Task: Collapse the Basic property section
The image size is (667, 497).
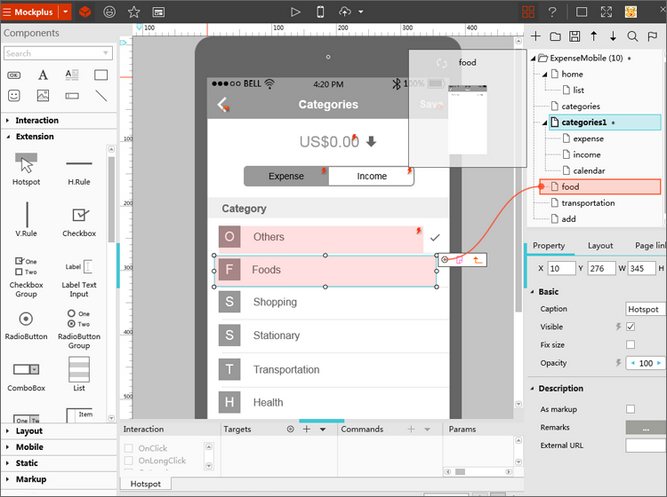Action: click(532, 292)
